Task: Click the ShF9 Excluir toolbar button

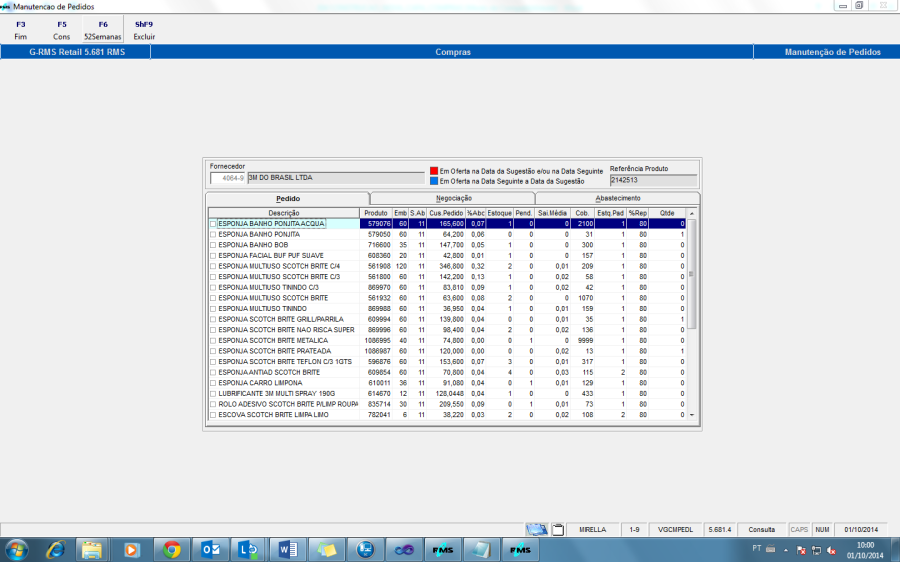Action: pyautogui.click(x=144, y=30)
